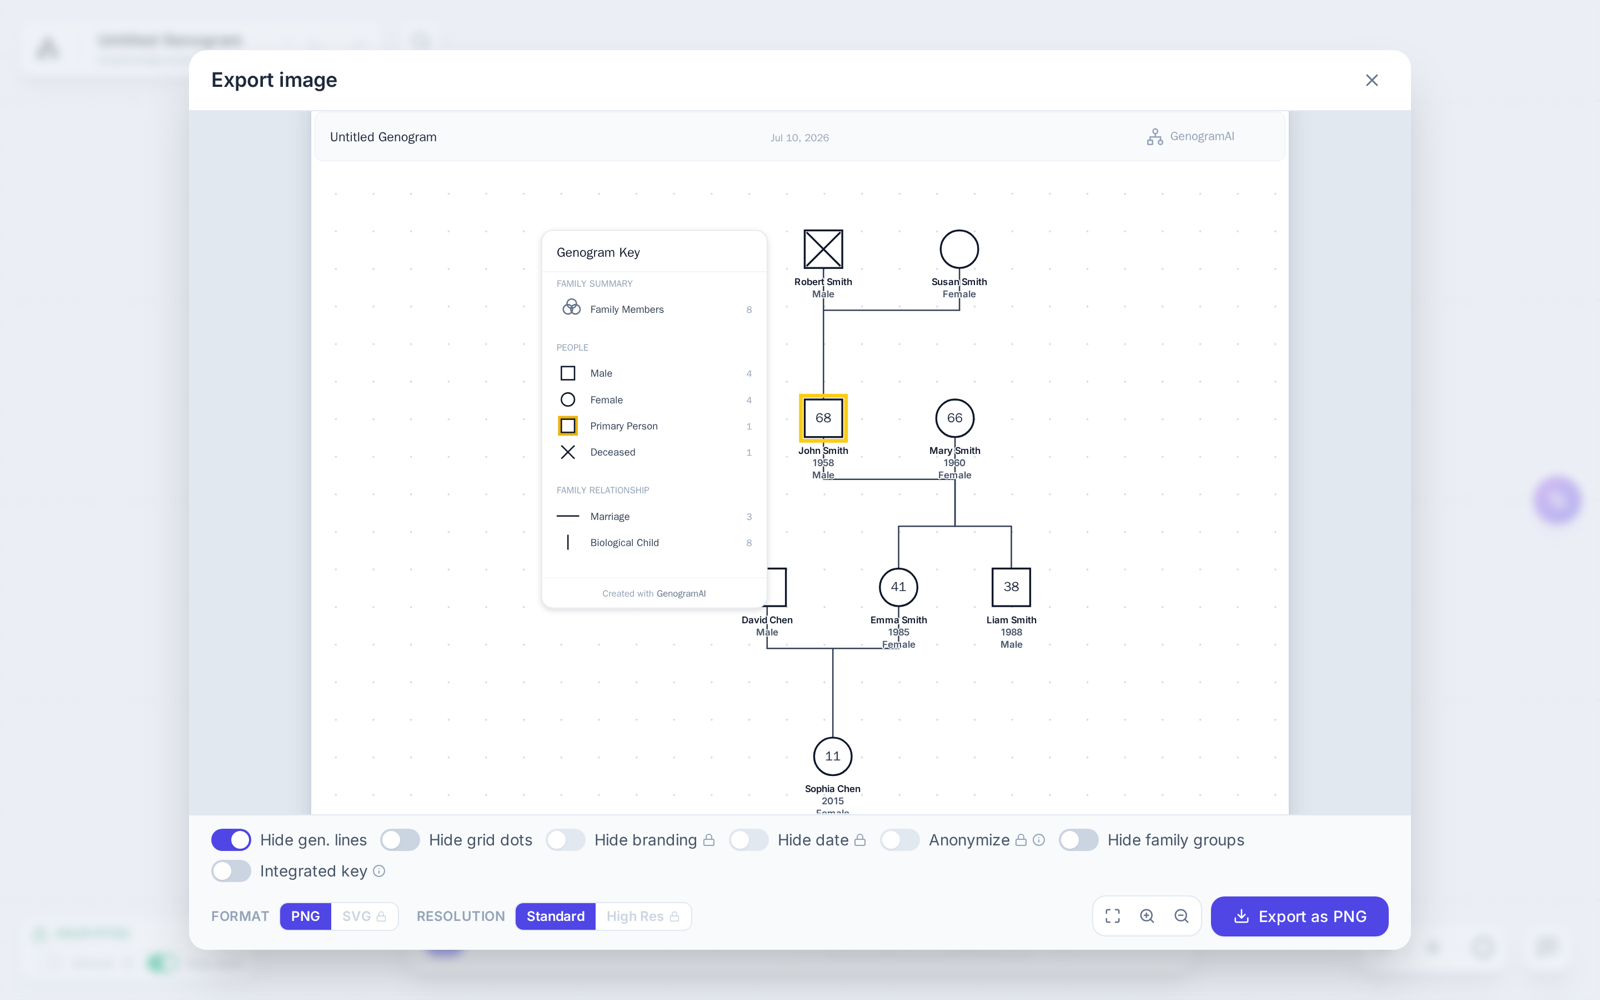Select Sophia Chen node labeled 11

833,756
